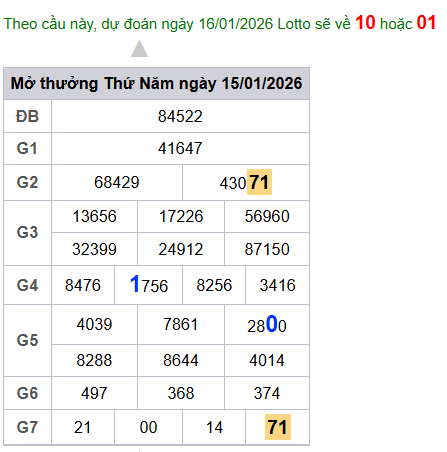Click the G4 row label
Screen dimensions: 447x452
pos(27,285)
